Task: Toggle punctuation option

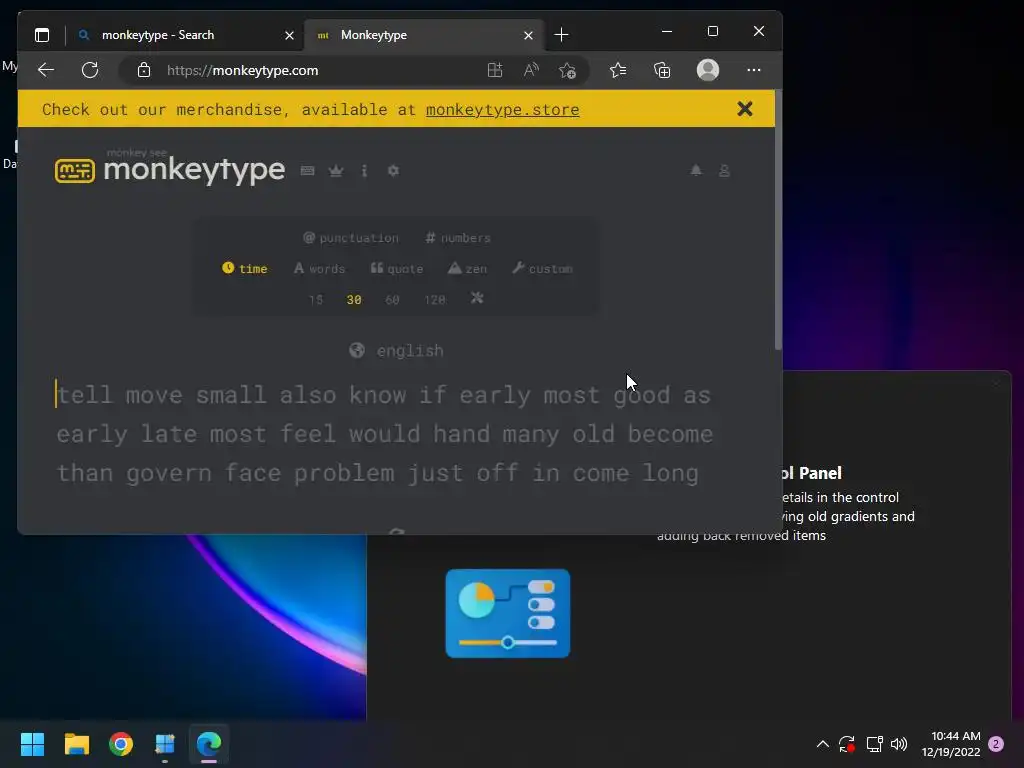Action: point(351,238)
